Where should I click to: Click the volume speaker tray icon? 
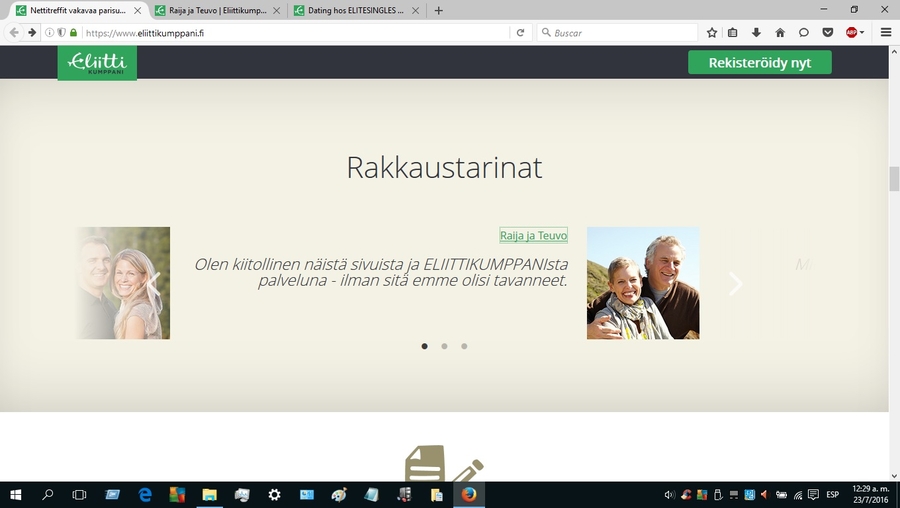669,495
